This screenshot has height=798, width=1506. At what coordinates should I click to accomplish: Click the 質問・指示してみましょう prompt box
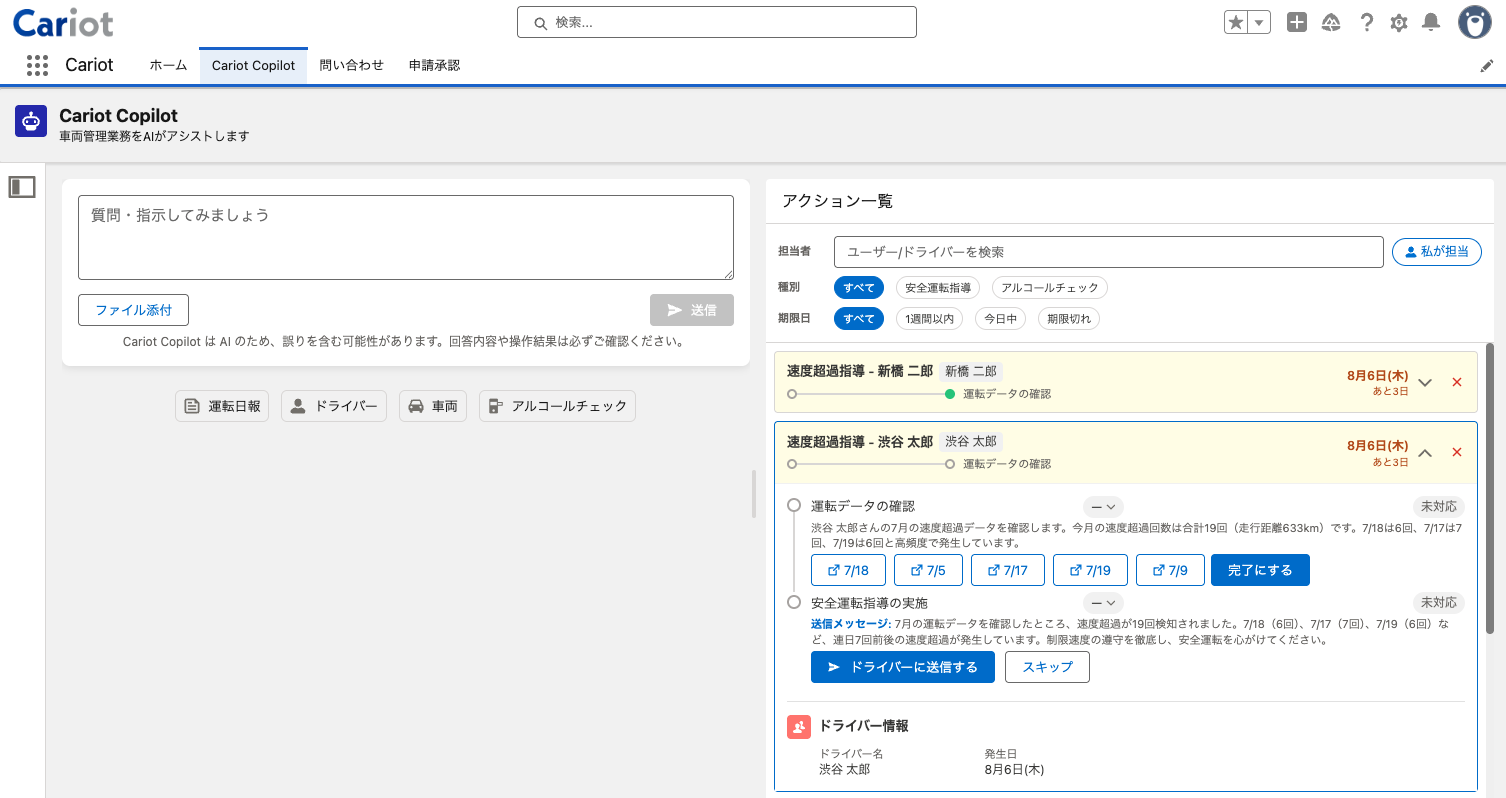[x=406, y=237]
